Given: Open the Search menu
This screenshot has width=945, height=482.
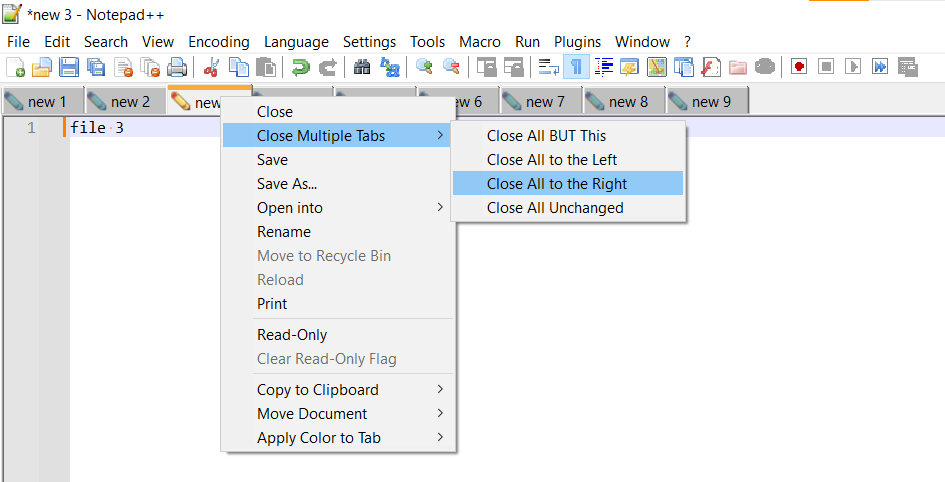Looking at the screenshot, I should coord(106,42).
